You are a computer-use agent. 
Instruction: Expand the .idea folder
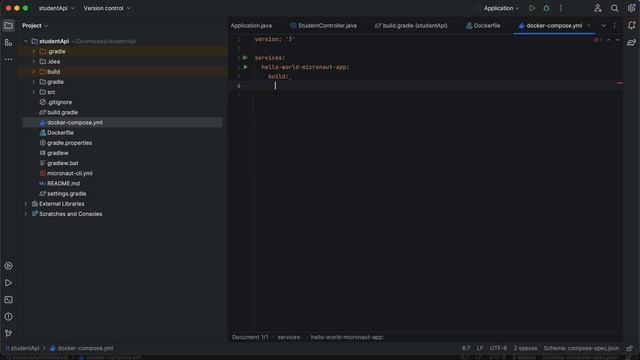[x=34, y=62]
